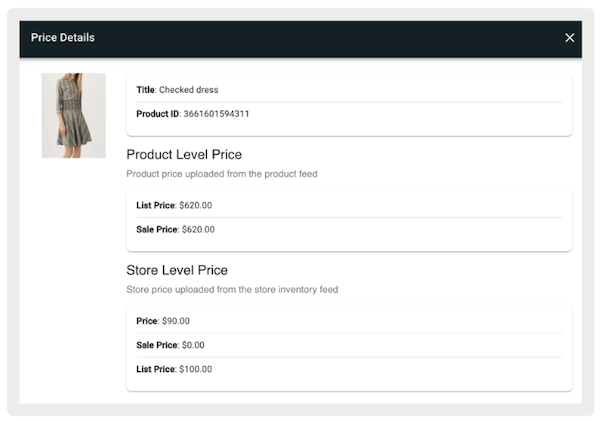Select the product-level Sale Price $620.00
The width and height of the screenshot is (600, 421).
pos(175,229)
